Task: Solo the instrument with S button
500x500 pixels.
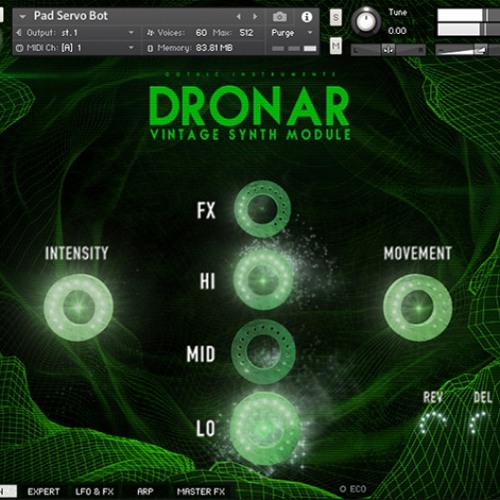Action: [x=336, y=17]
